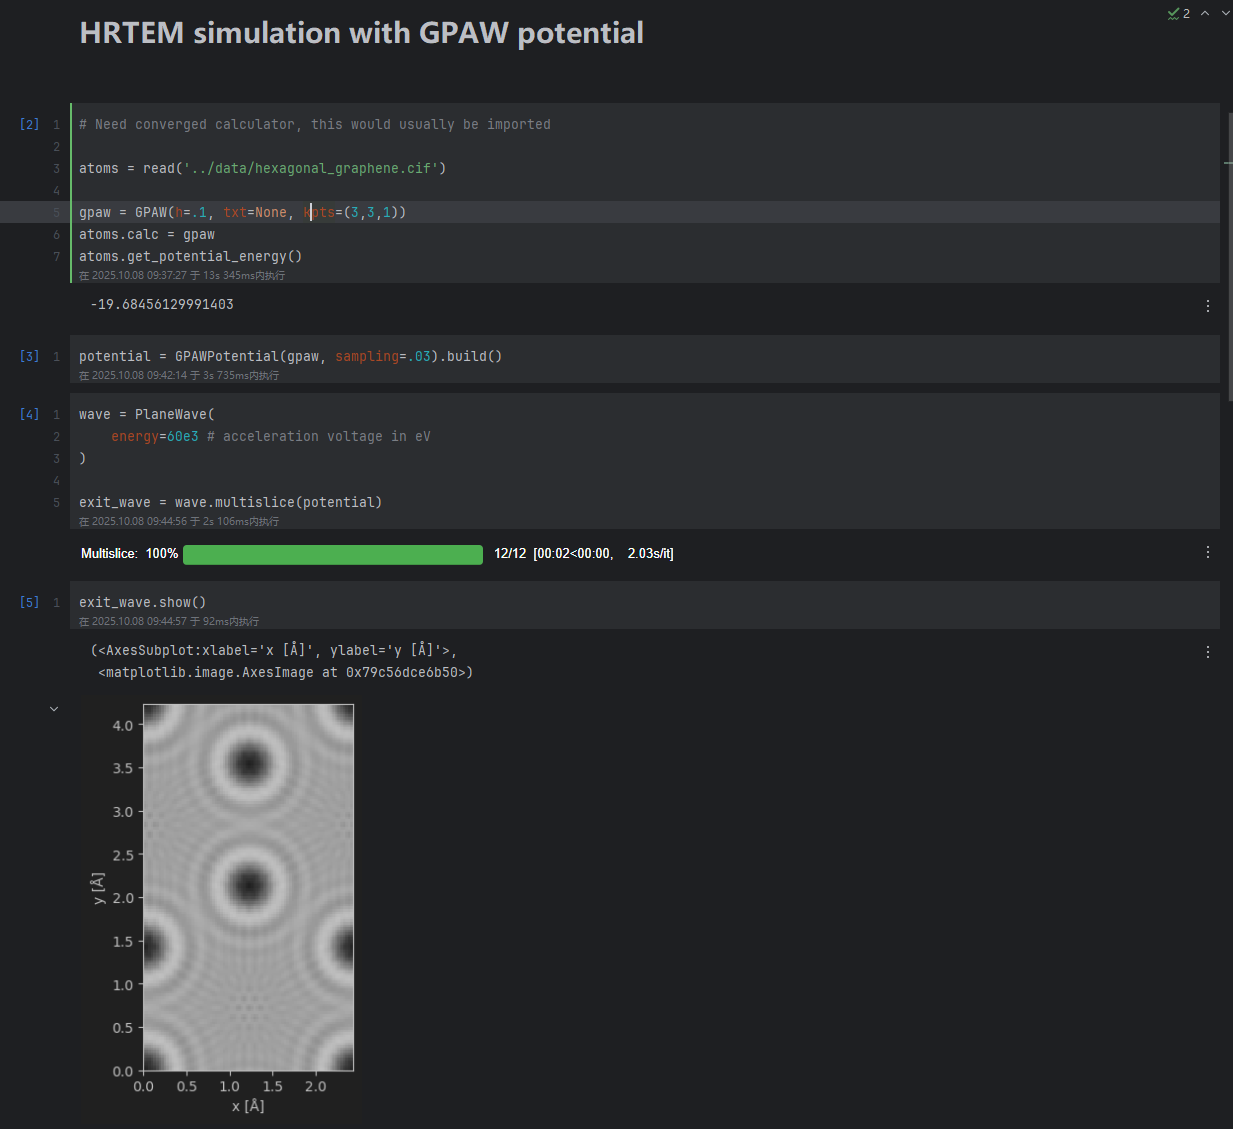Place cursor in gpaw = GPAW(...) line
1233x1129 pixels.
(x=242, y=212)
